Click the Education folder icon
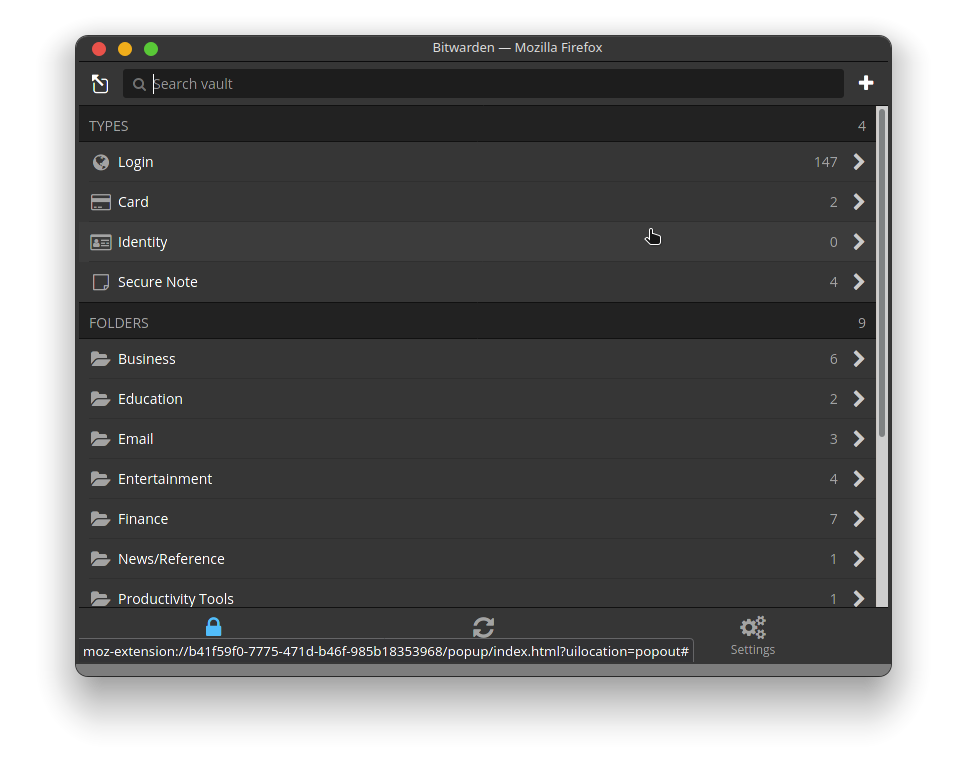Image resolution: width=967 pixels, height=762 pixels. click(x=100, y=399)
